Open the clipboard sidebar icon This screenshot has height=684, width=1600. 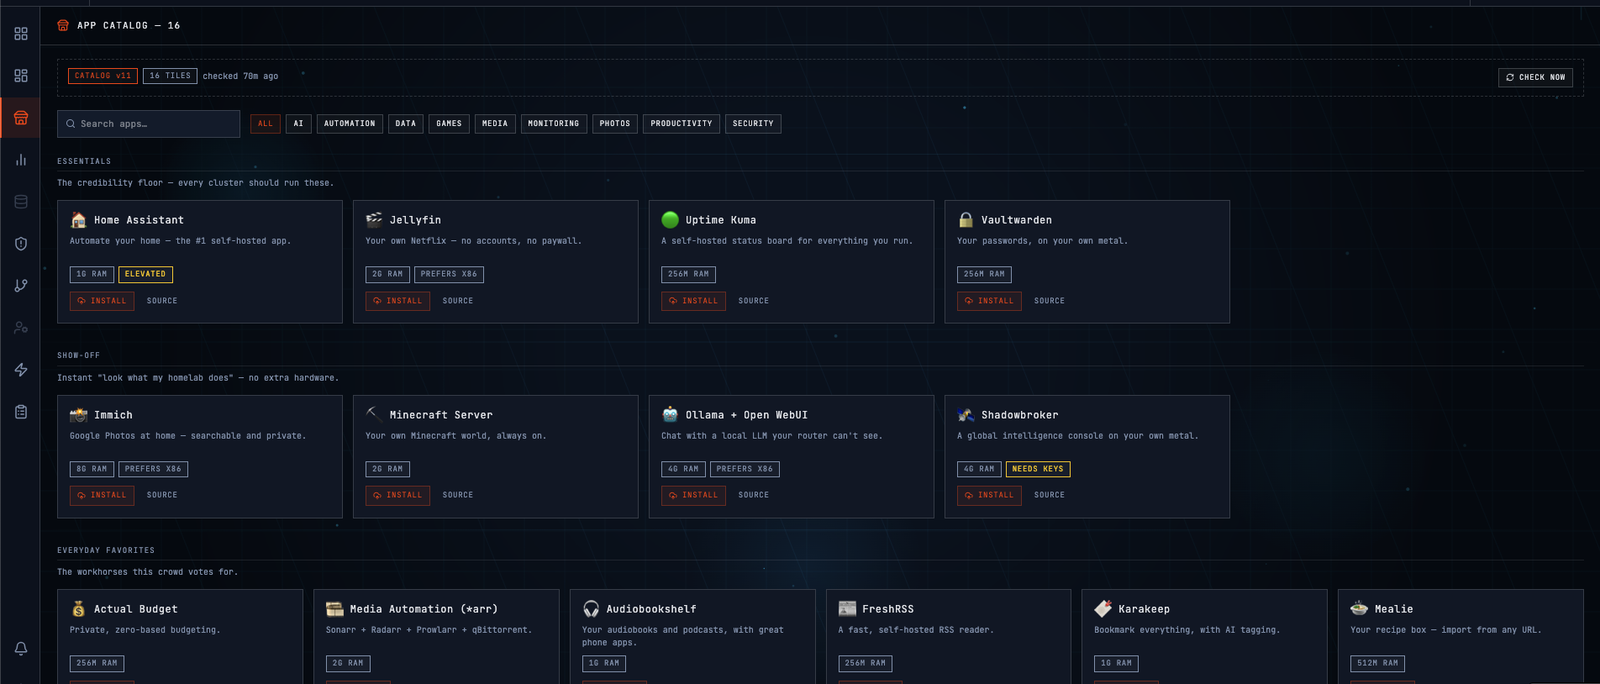(x=21, y=412)
